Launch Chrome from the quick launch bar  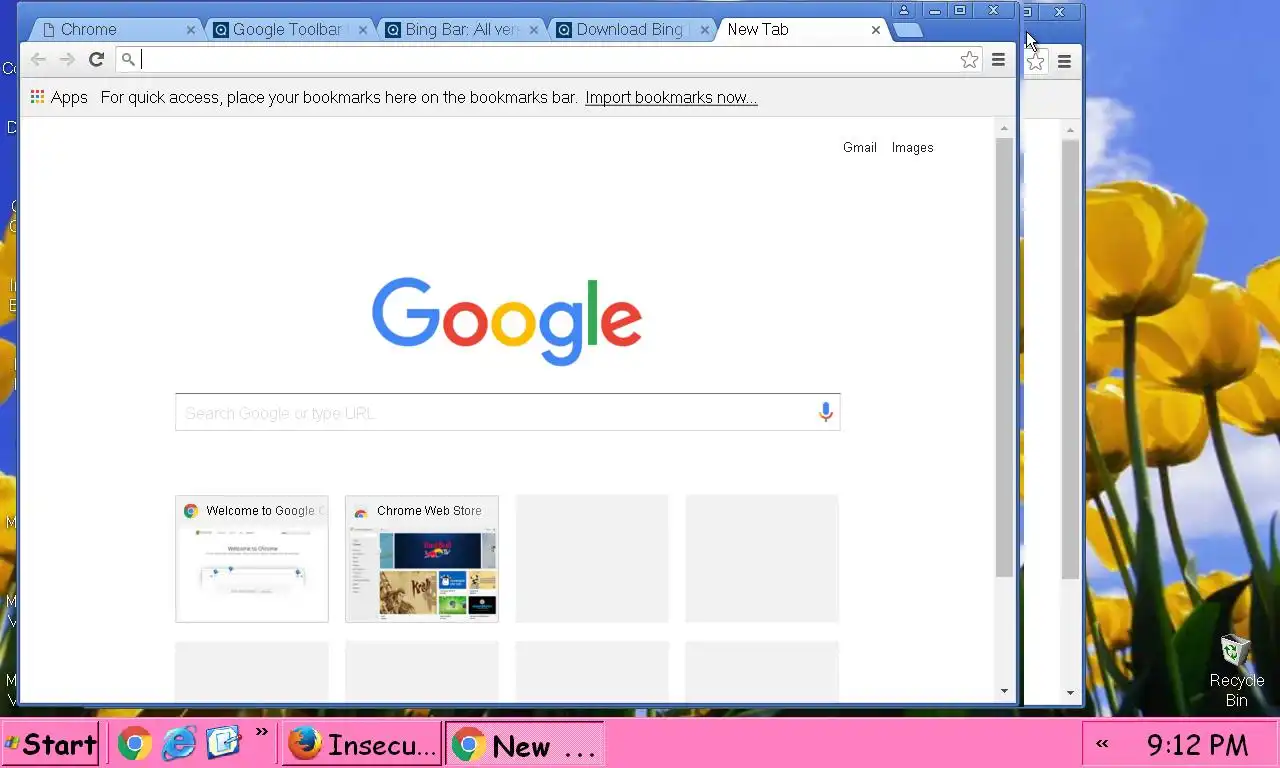click(x=135, y=743)
